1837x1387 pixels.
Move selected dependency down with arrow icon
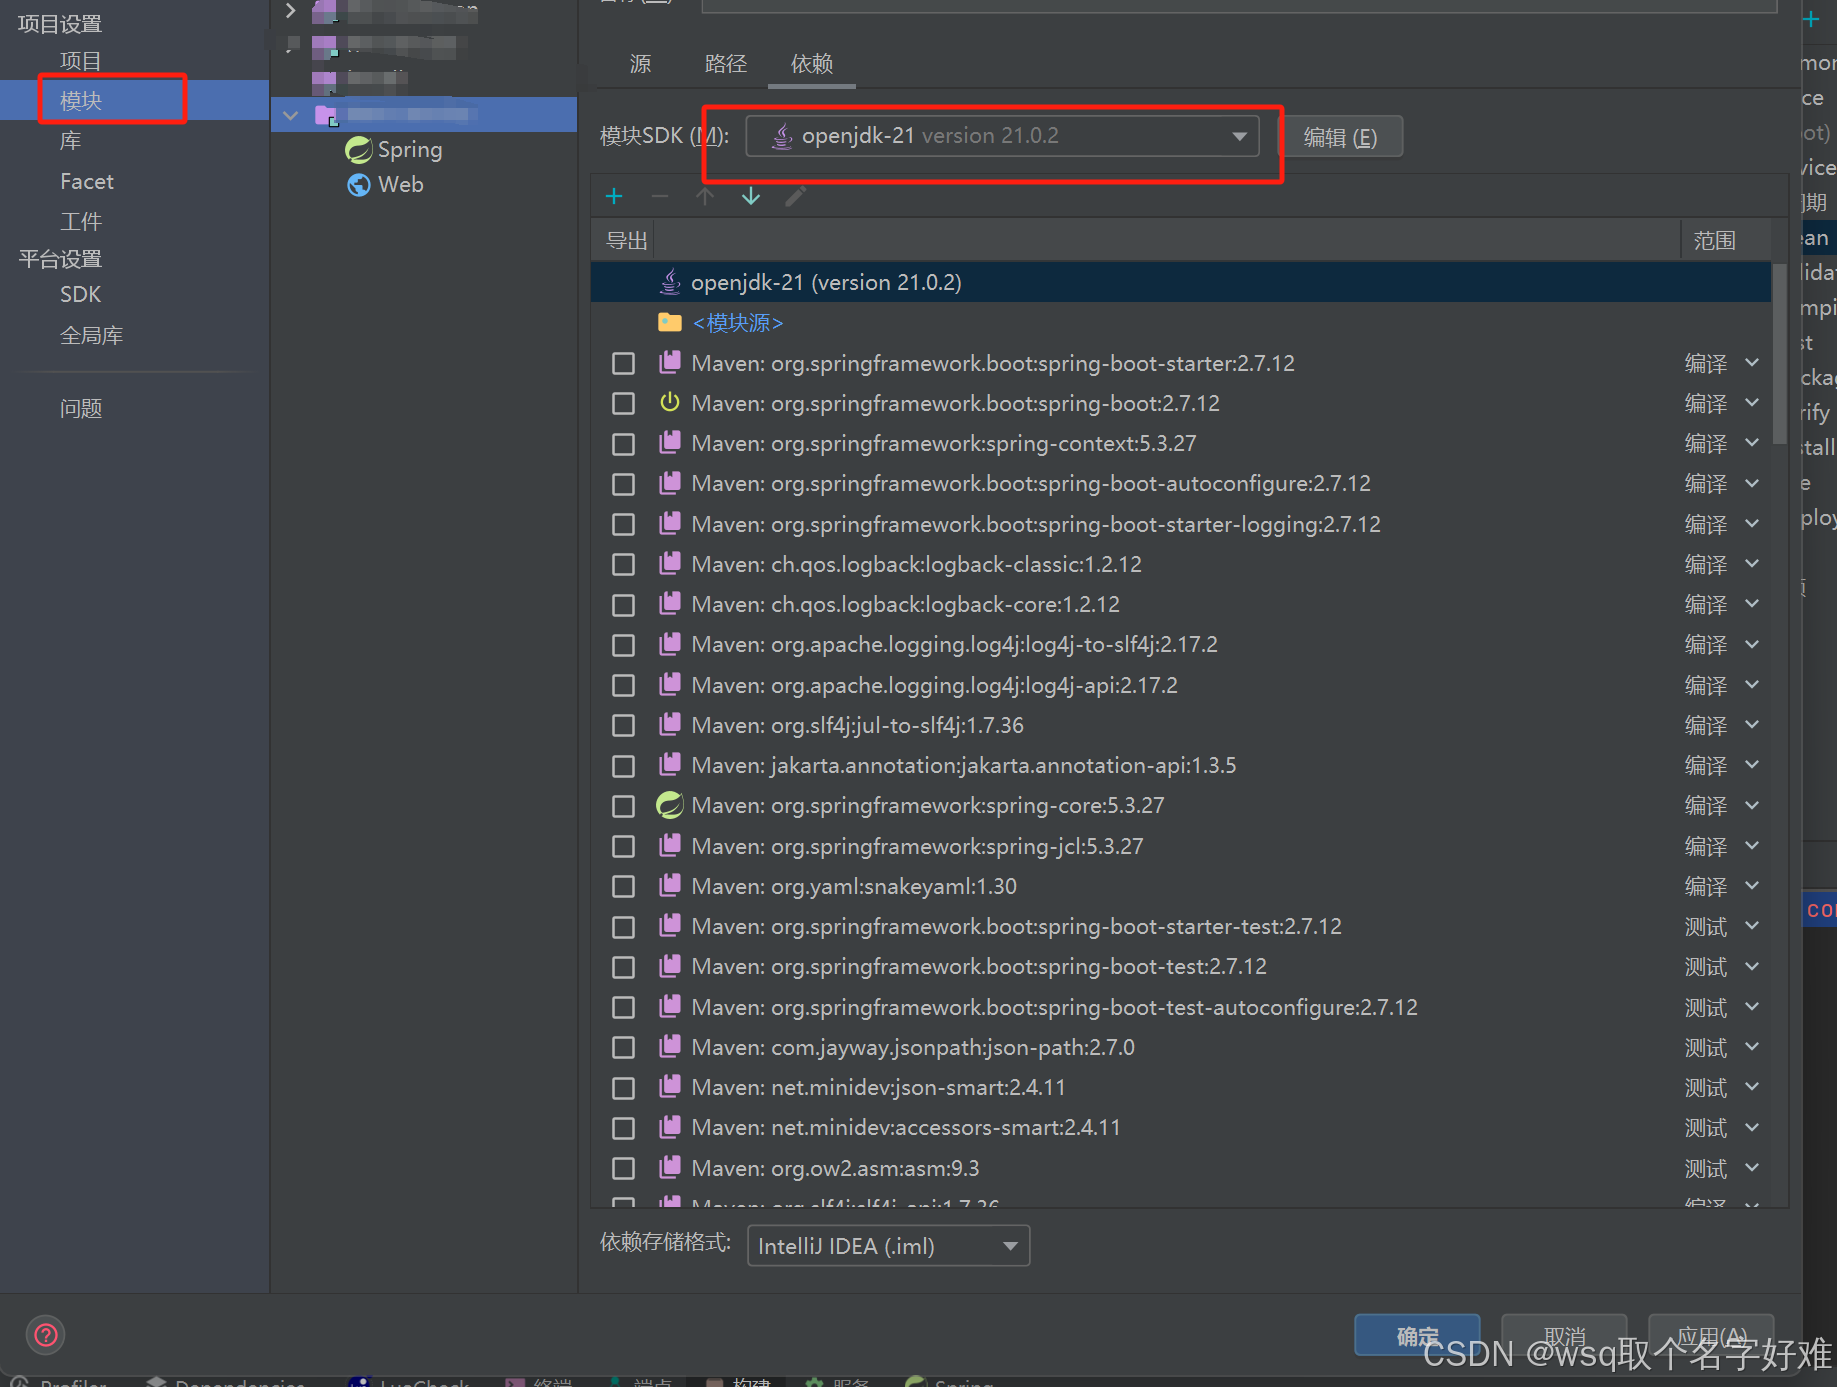coord(750,196)
